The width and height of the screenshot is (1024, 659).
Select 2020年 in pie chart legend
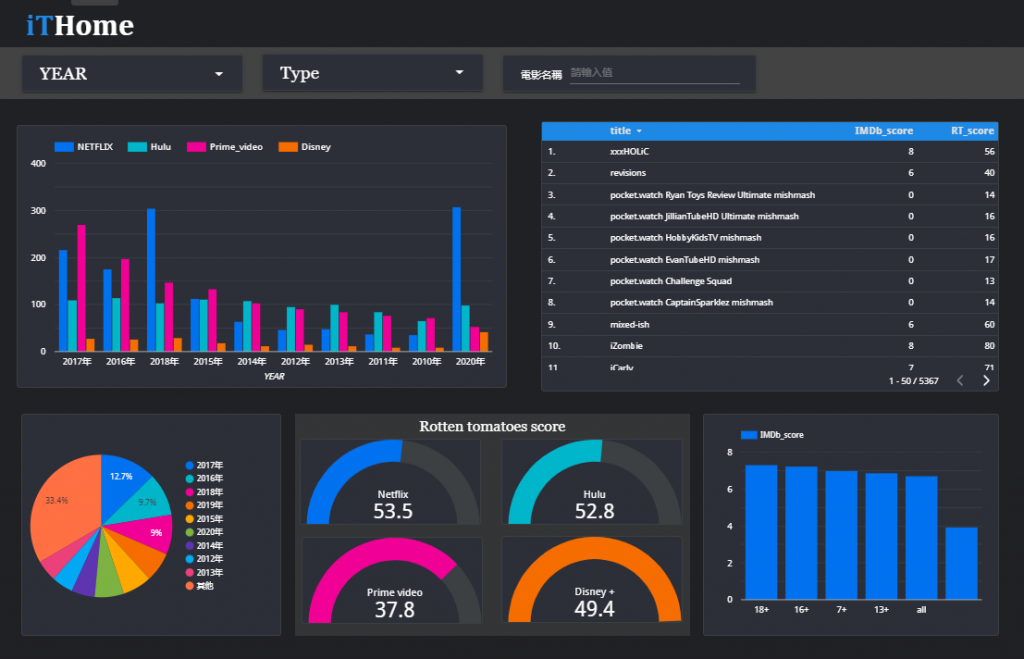coord(204,532)
